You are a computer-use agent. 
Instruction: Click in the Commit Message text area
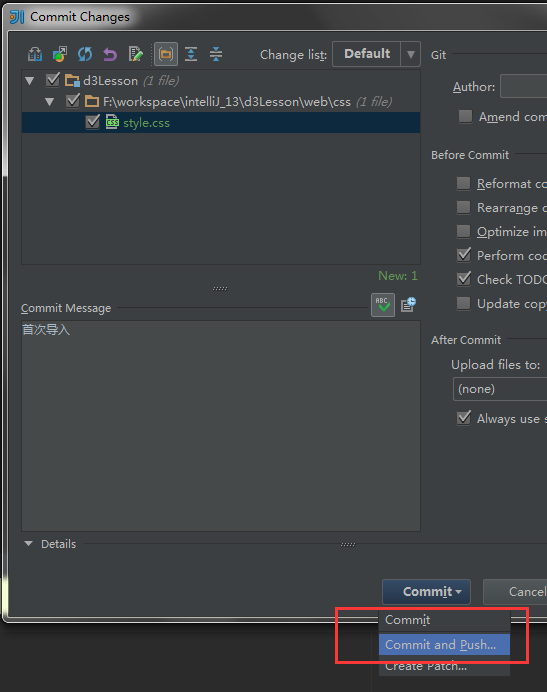[x=221, y=426]
